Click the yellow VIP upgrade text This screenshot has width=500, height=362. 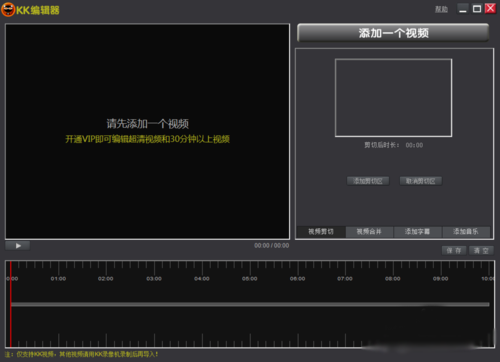coord(147,139)
